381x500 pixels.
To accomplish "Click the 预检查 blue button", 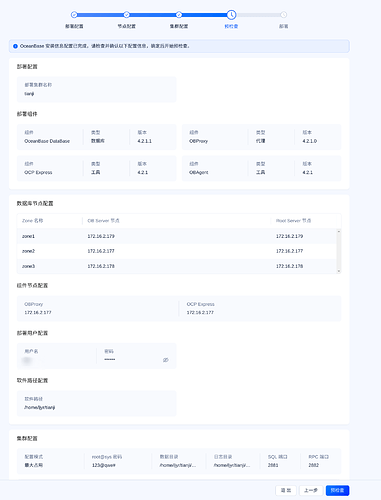I will click(337, 490).
